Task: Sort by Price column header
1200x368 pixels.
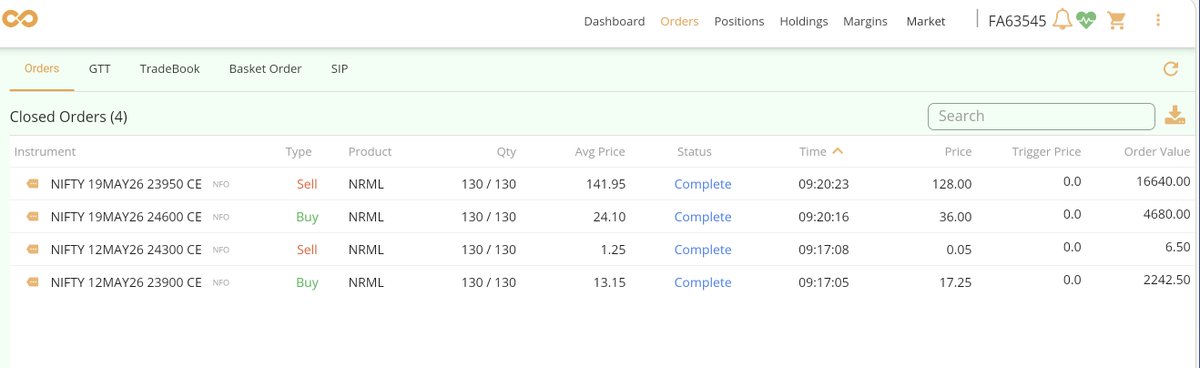Action: click(958, 152)
